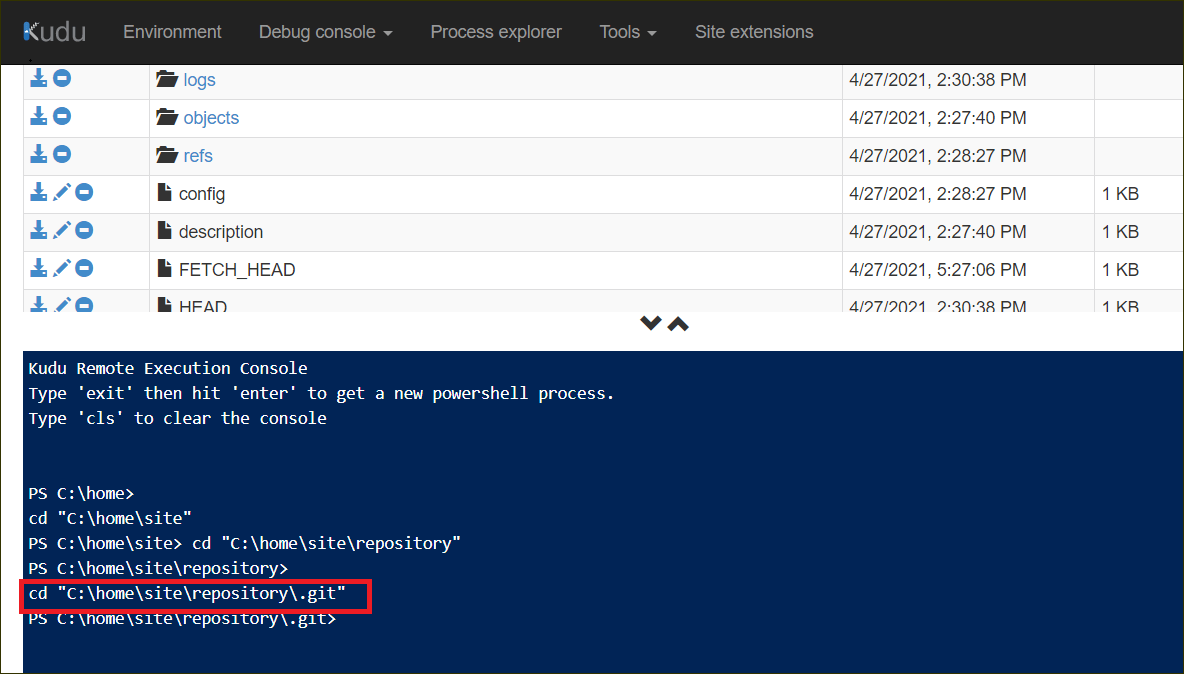Edit the FETCH_HEAD file
The width and height of the screenshot is (1184, 674).
[61, 267]
